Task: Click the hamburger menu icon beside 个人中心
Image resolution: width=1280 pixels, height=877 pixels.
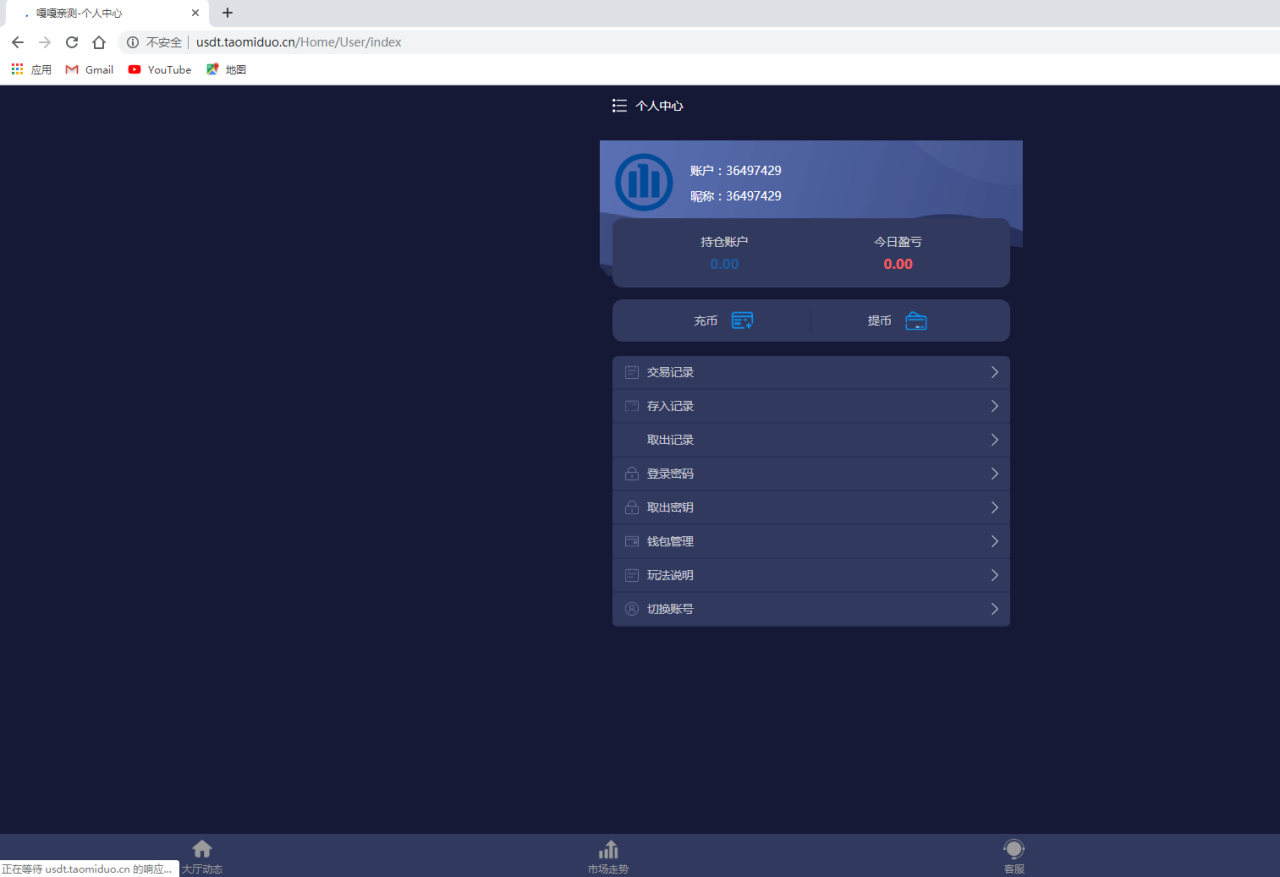Action: coord(619,106)
